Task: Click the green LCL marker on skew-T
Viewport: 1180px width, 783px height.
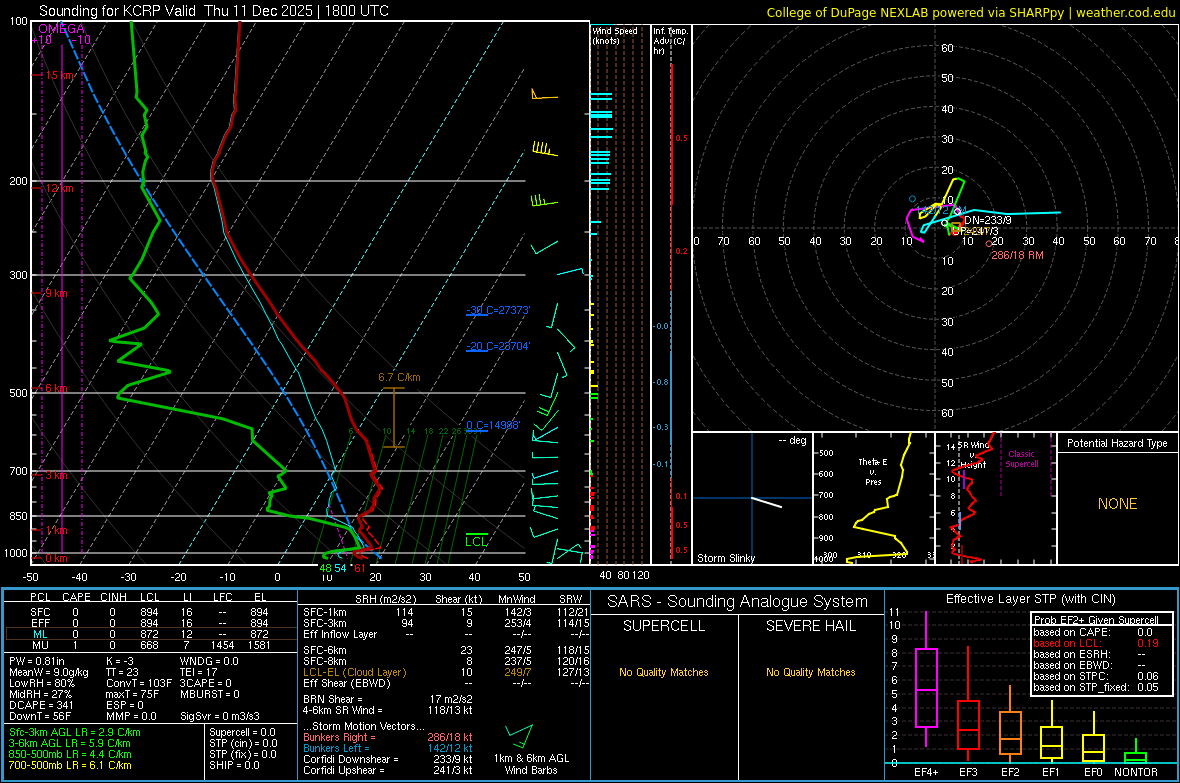Action: coord(476,541)
